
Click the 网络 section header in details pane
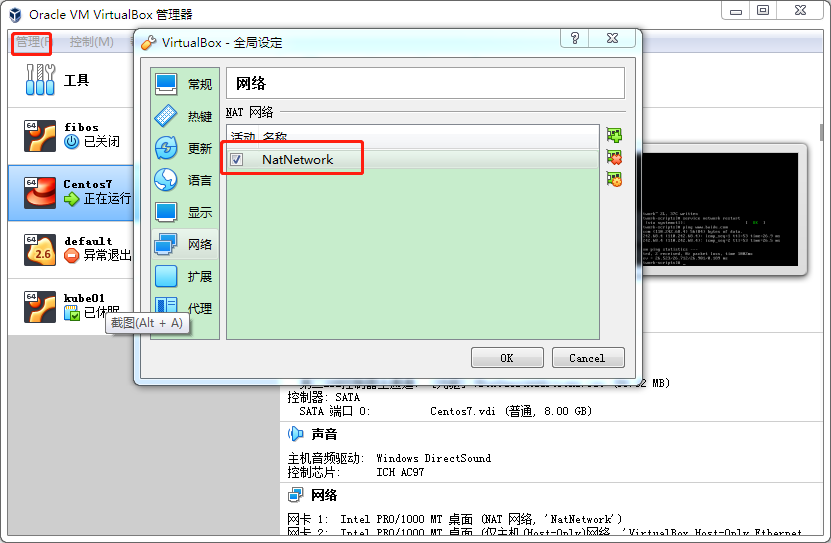click(x=324, y=495)
